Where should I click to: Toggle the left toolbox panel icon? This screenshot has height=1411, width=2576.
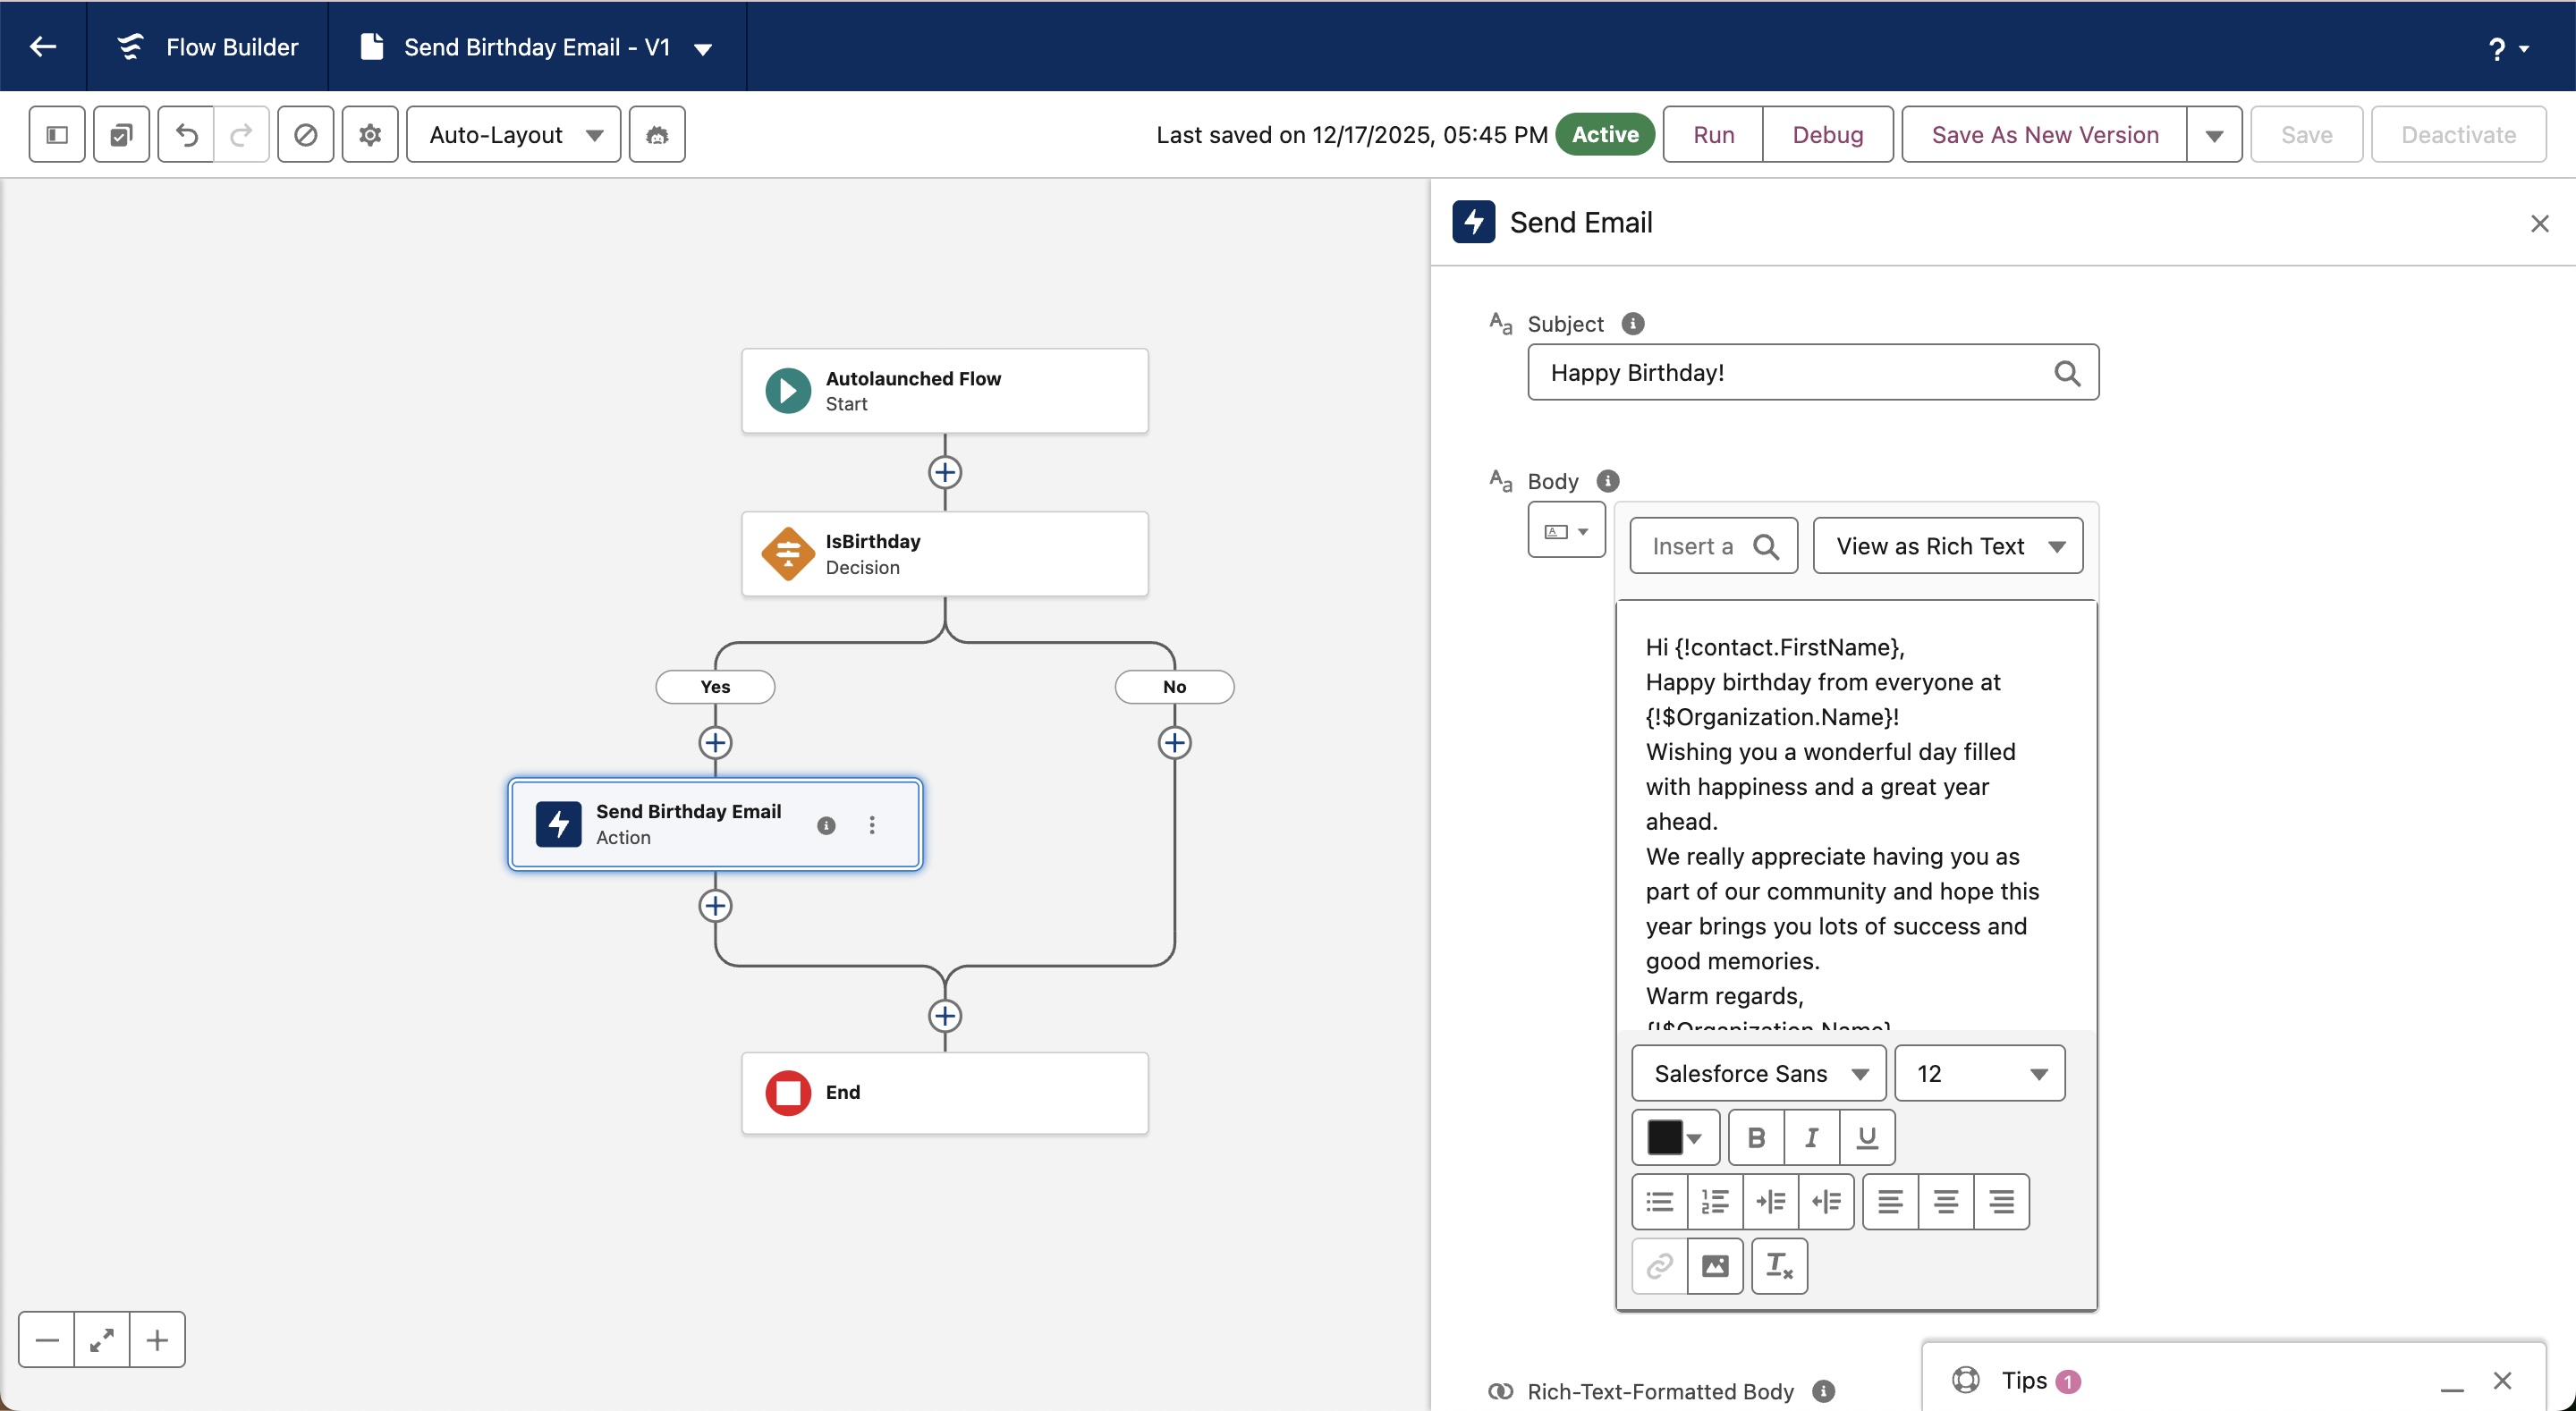(x=57, y=134)
